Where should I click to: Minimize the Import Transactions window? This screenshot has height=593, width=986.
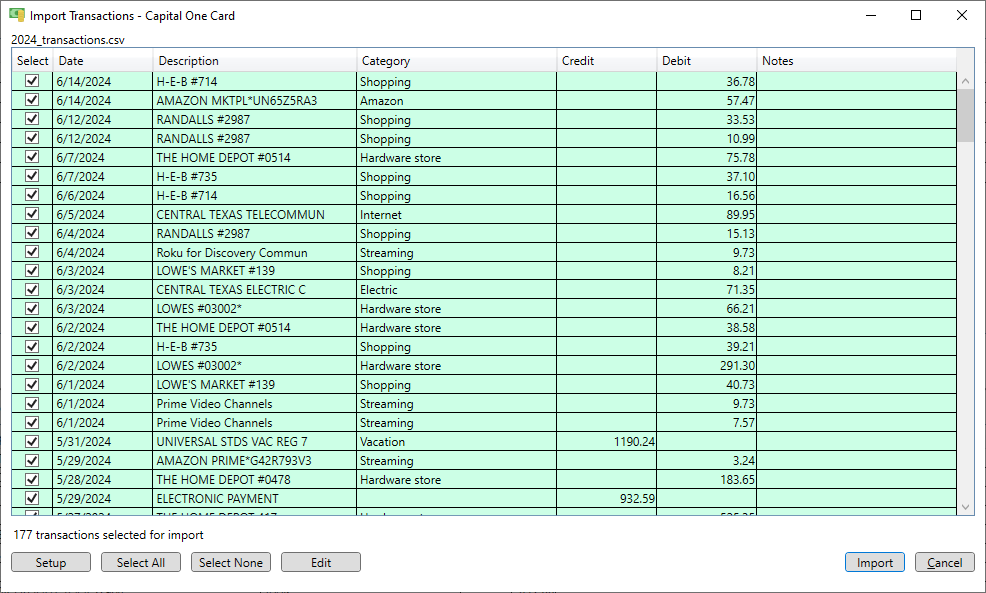point(871,15)
